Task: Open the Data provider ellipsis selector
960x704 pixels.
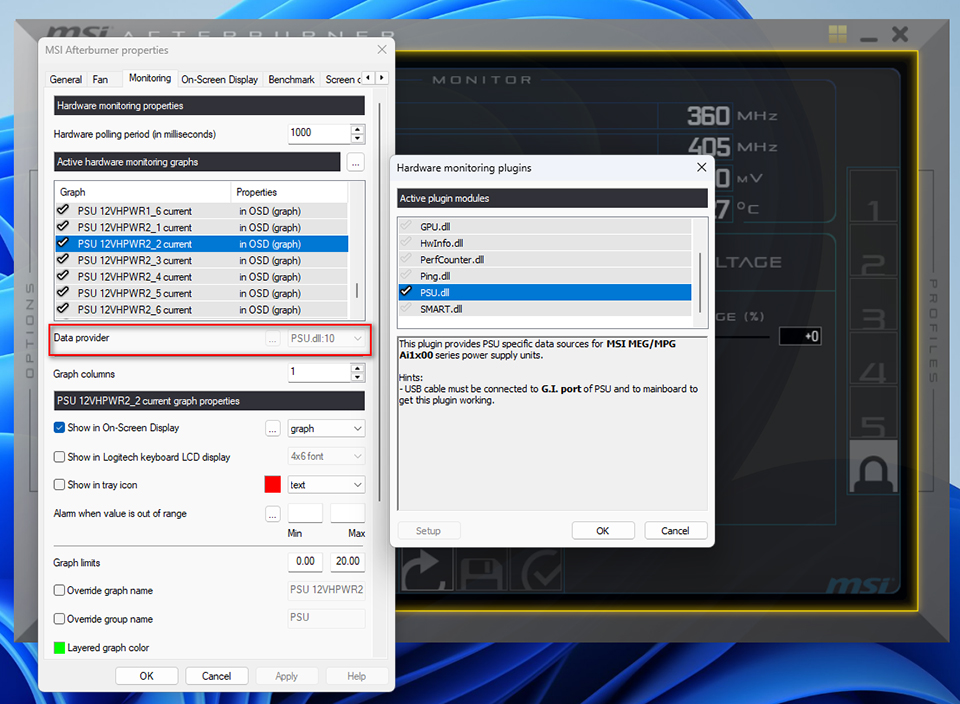Action: coord(272,338)
